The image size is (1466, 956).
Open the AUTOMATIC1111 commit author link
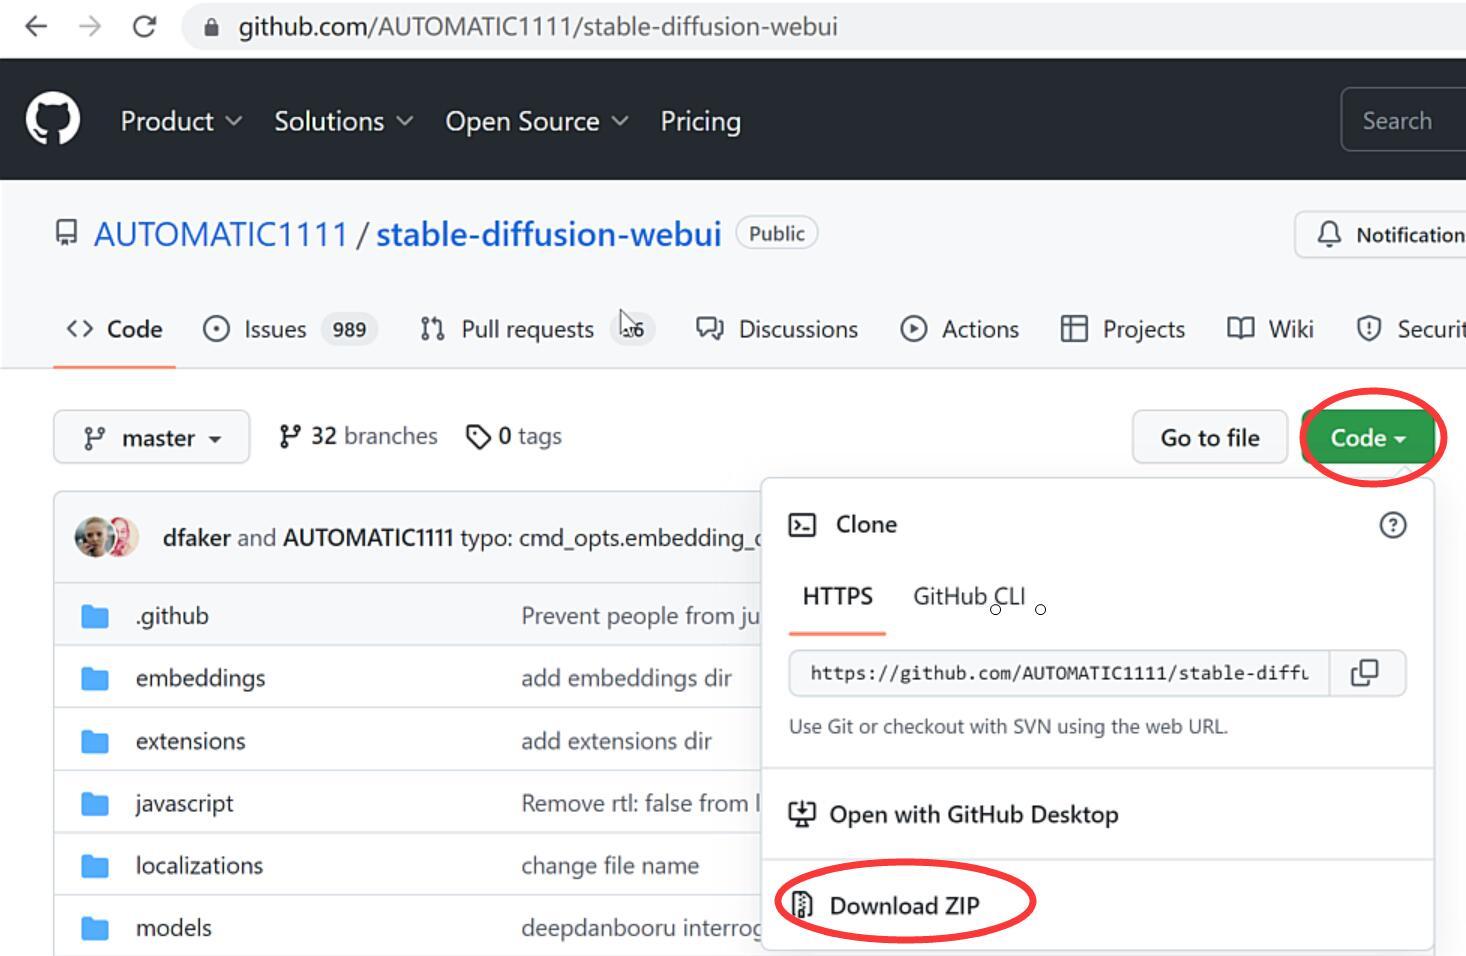368,537
